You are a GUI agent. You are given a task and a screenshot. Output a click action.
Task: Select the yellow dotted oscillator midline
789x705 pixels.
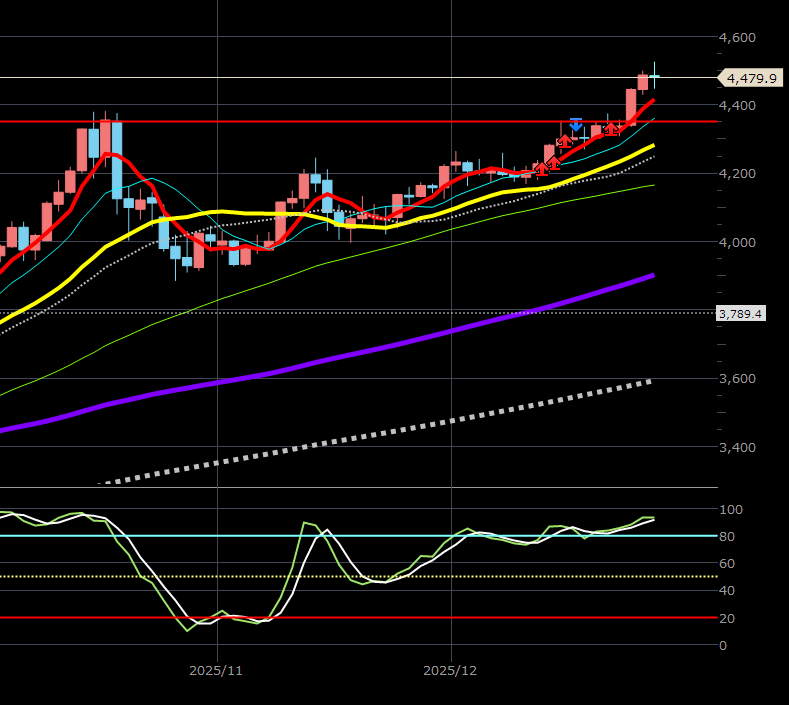(x=300, y=577)
